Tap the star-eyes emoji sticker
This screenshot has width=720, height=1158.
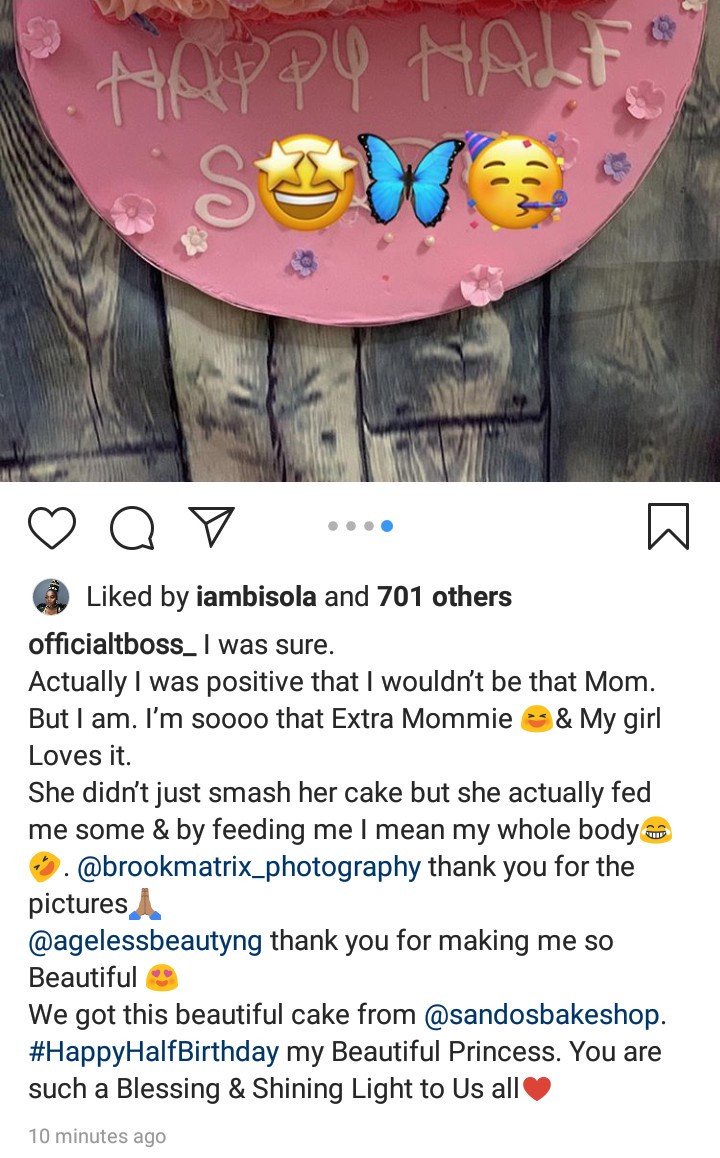(305, 182)
